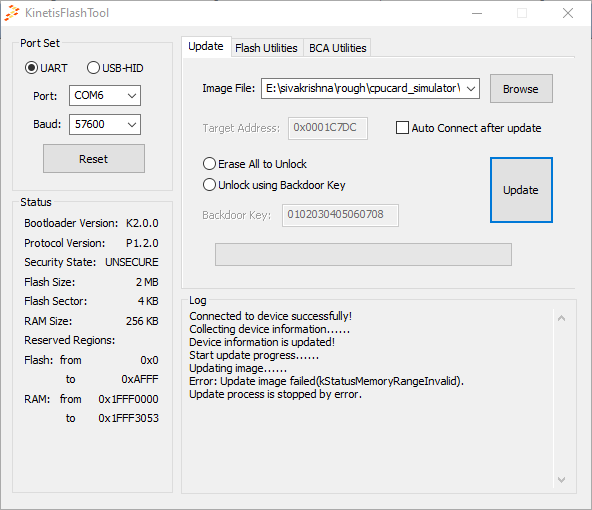Minimize the KinetisFlashTool window
The height and width of the screenshot is (510, 592).
(x=477, y=13)
